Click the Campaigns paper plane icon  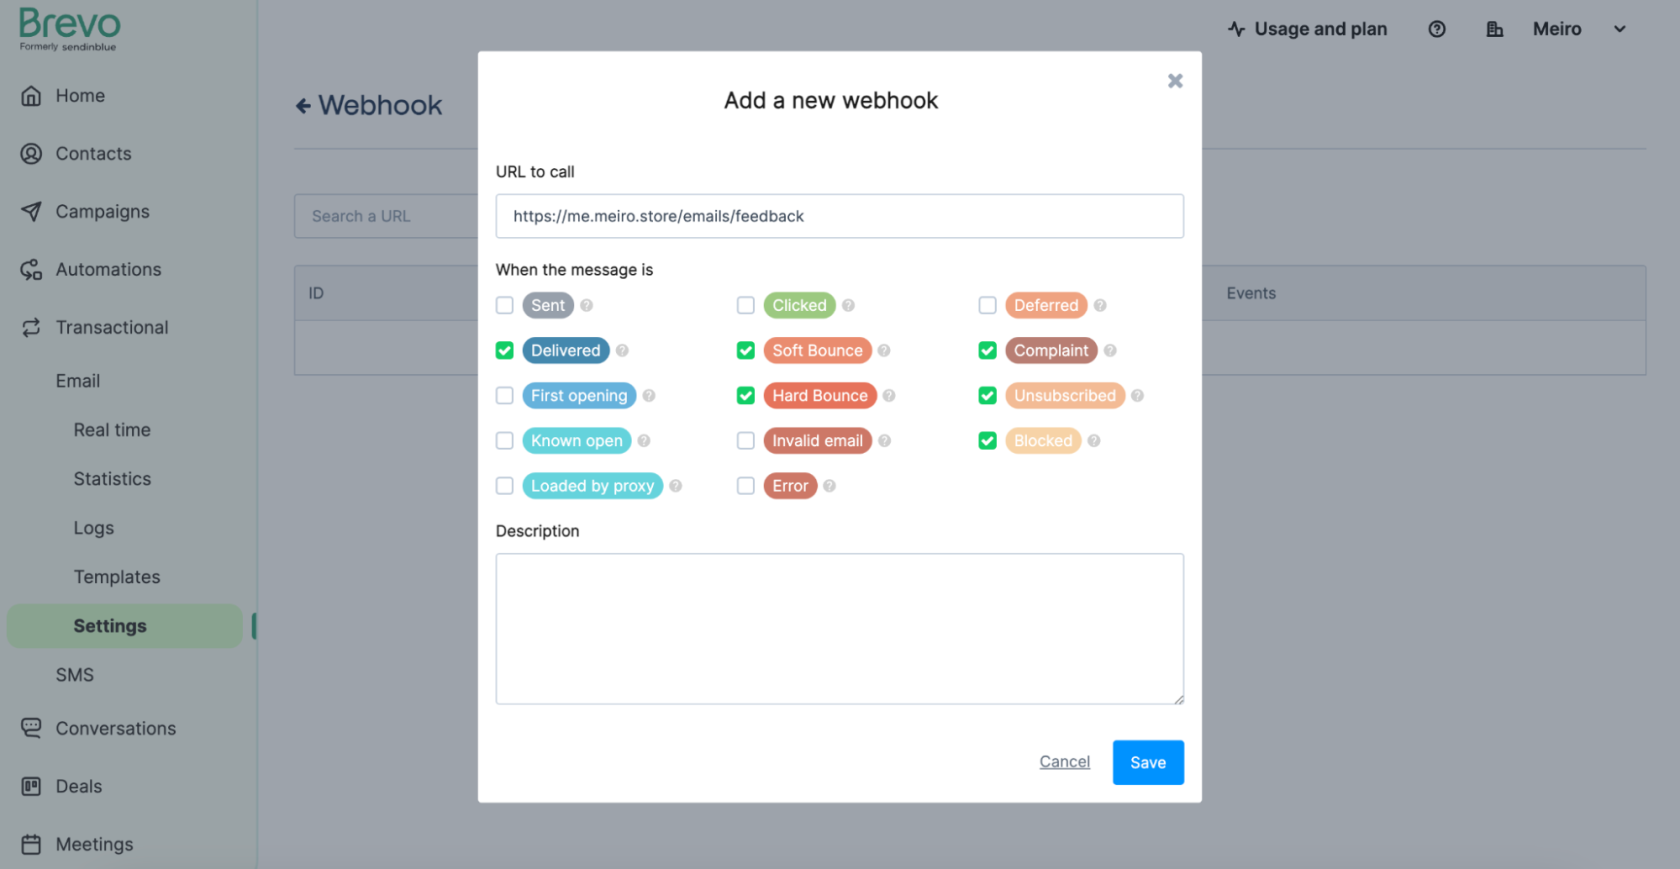click(32, 212)
